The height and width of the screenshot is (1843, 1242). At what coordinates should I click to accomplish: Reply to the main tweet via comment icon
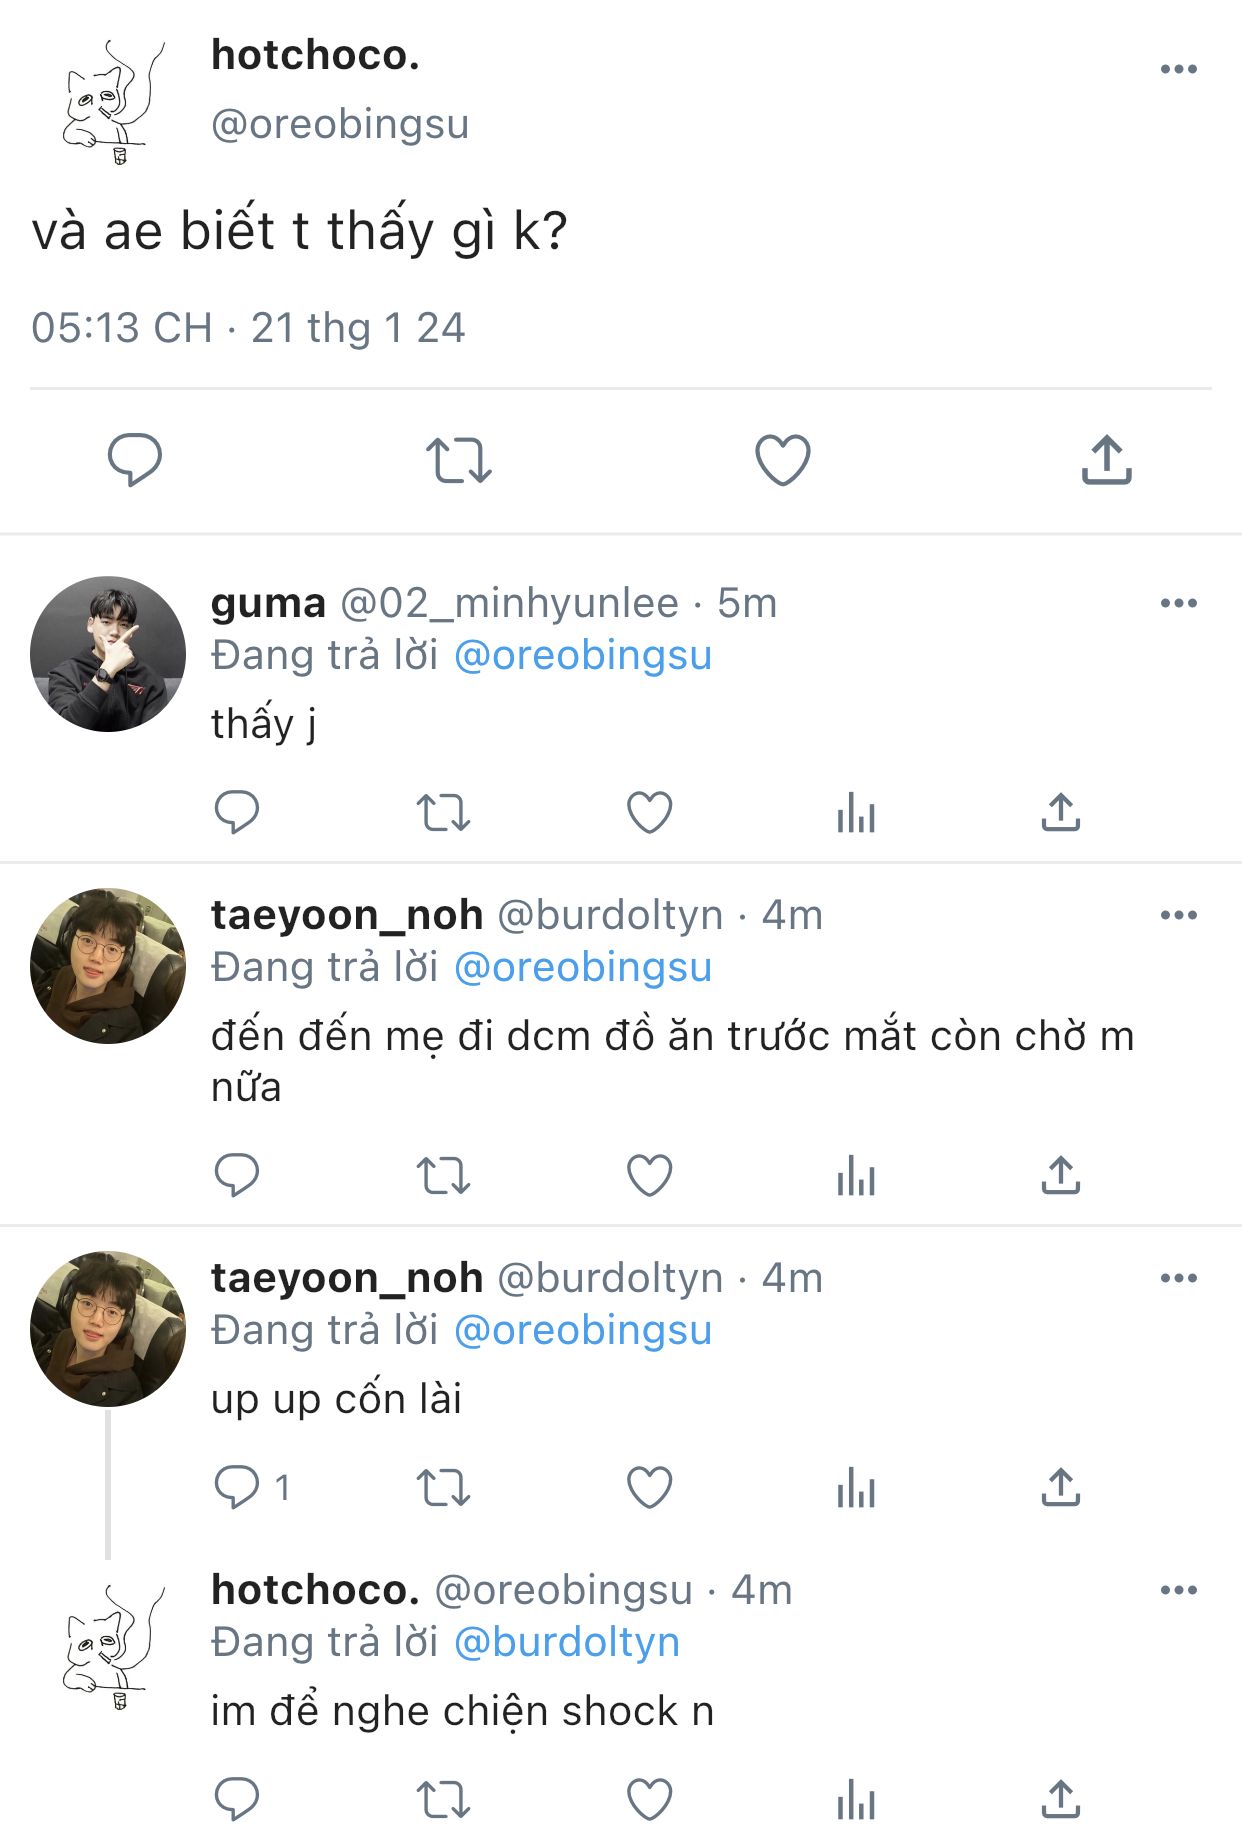pyautogui.click(x=135, y=460)
